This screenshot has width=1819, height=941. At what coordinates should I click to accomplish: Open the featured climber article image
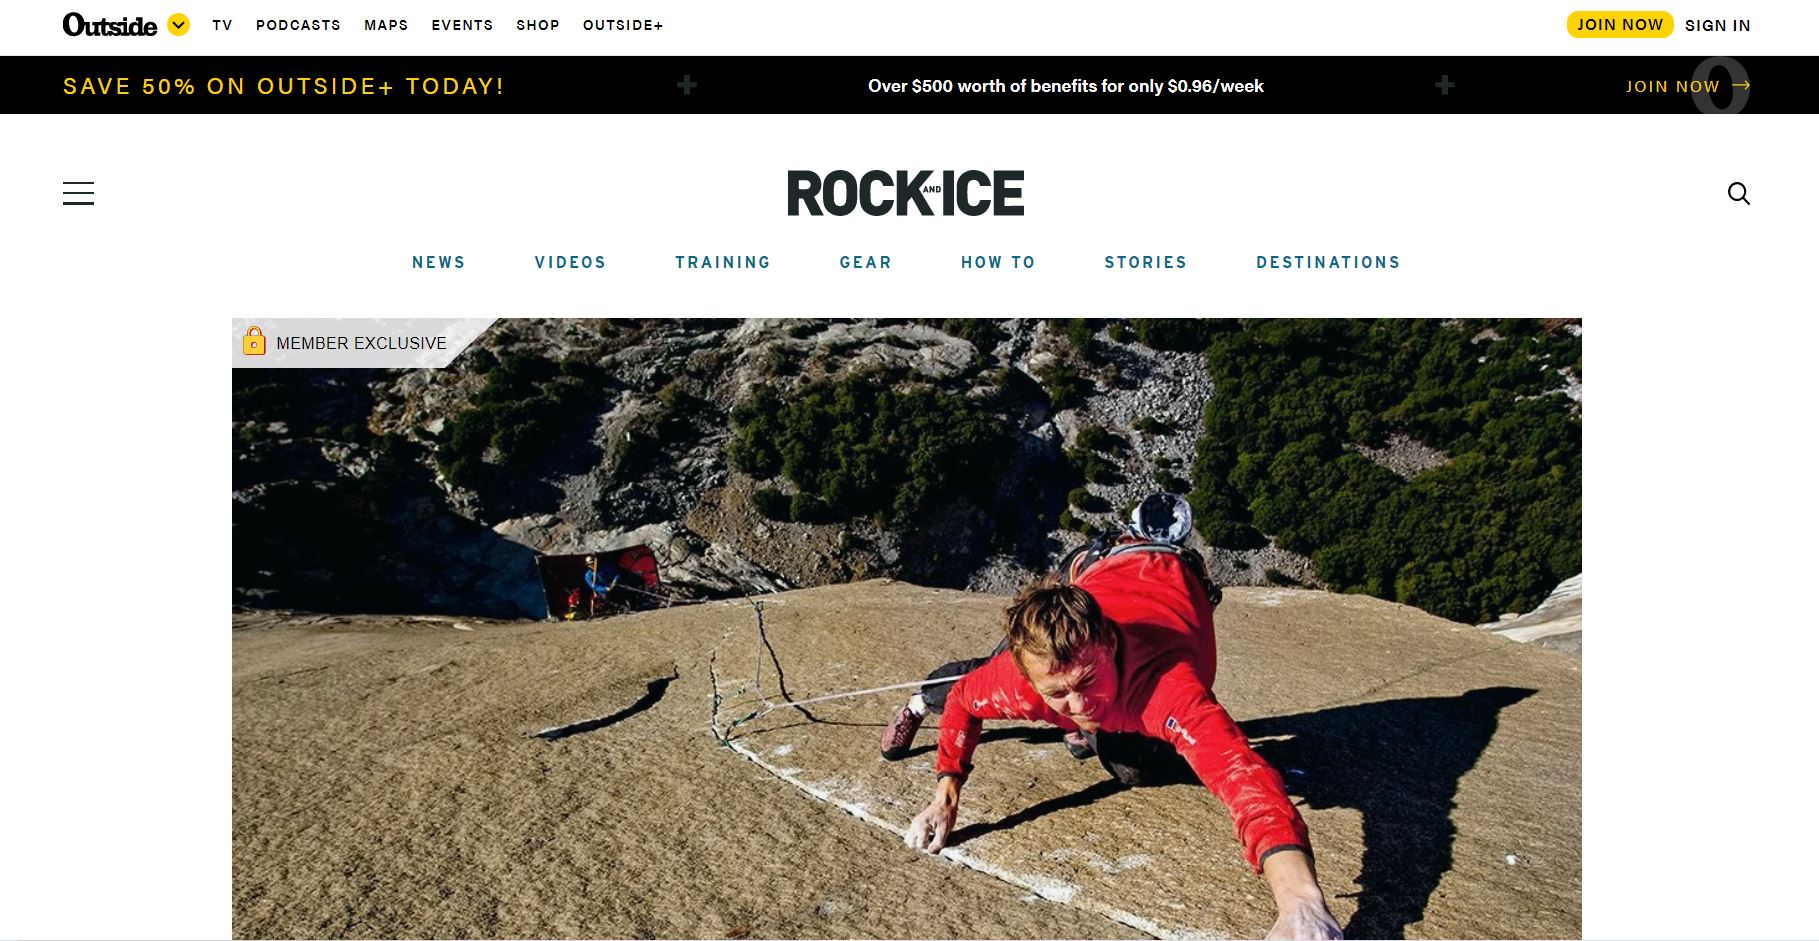[x=907, y=629]
